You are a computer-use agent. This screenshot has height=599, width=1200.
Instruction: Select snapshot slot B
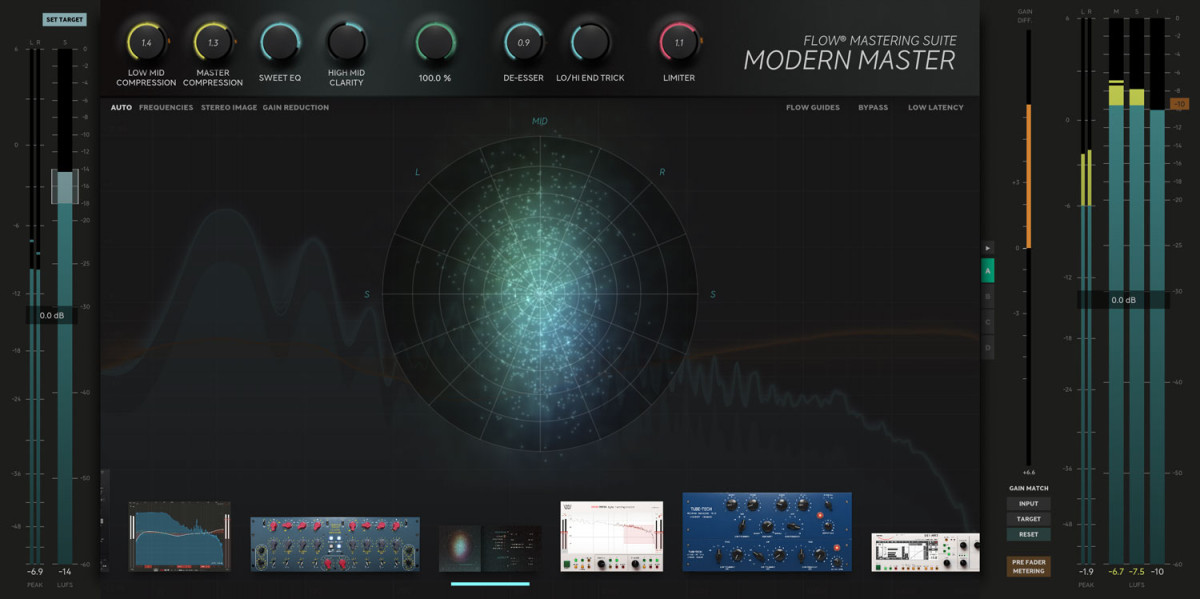[988, 296]
